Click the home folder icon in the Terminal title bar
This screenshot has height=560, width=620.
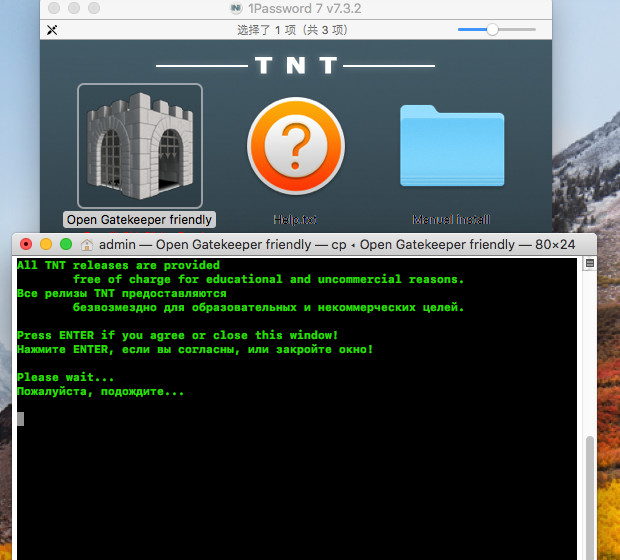point(87,245)
